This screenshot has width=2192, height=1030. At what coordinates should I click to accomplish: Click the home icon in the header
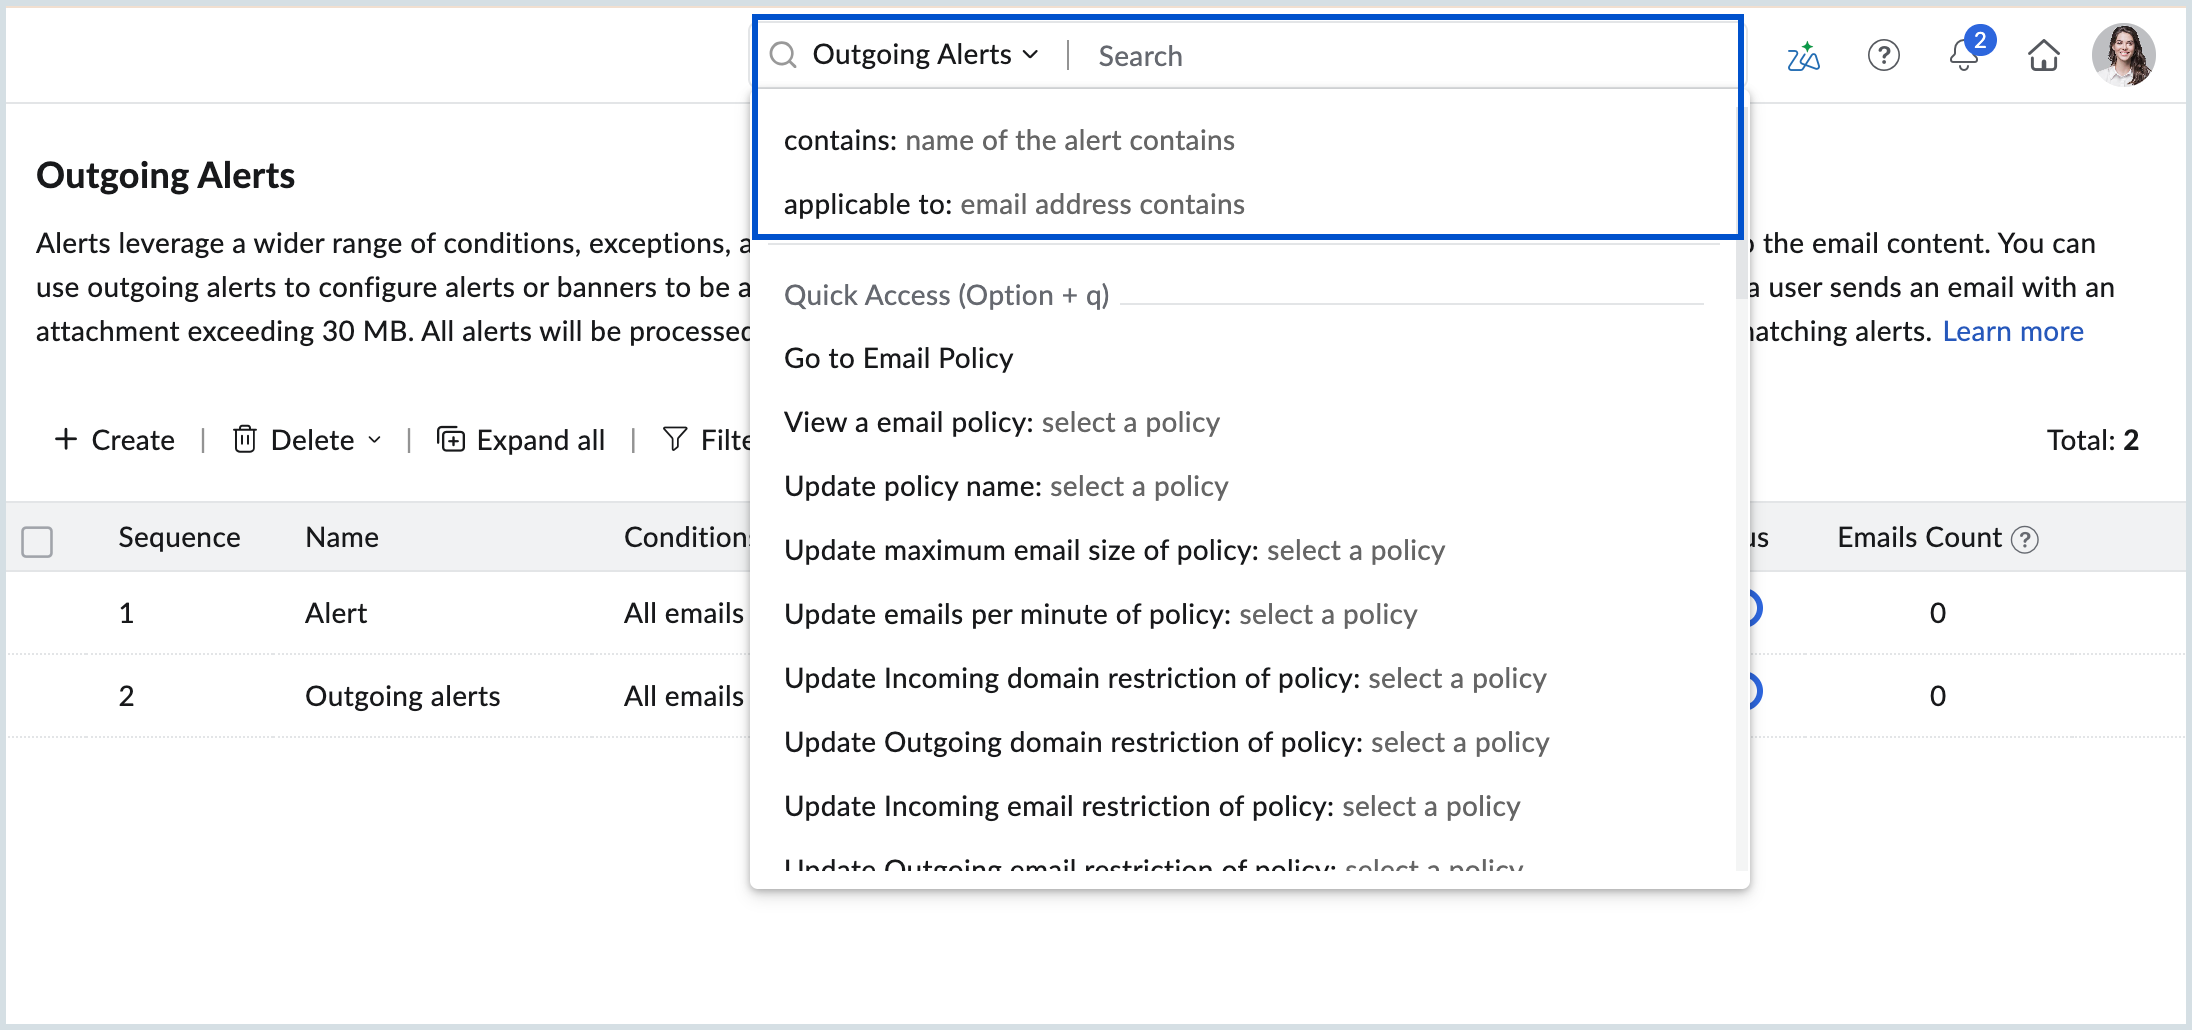click(x=2043, y=55)
